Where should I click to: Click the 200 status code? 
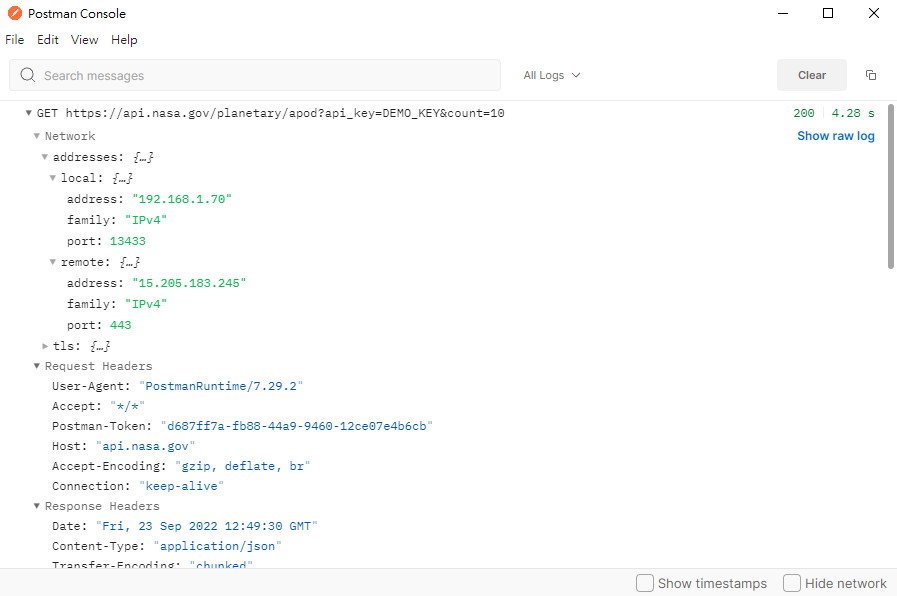click(x=803, y=113)
